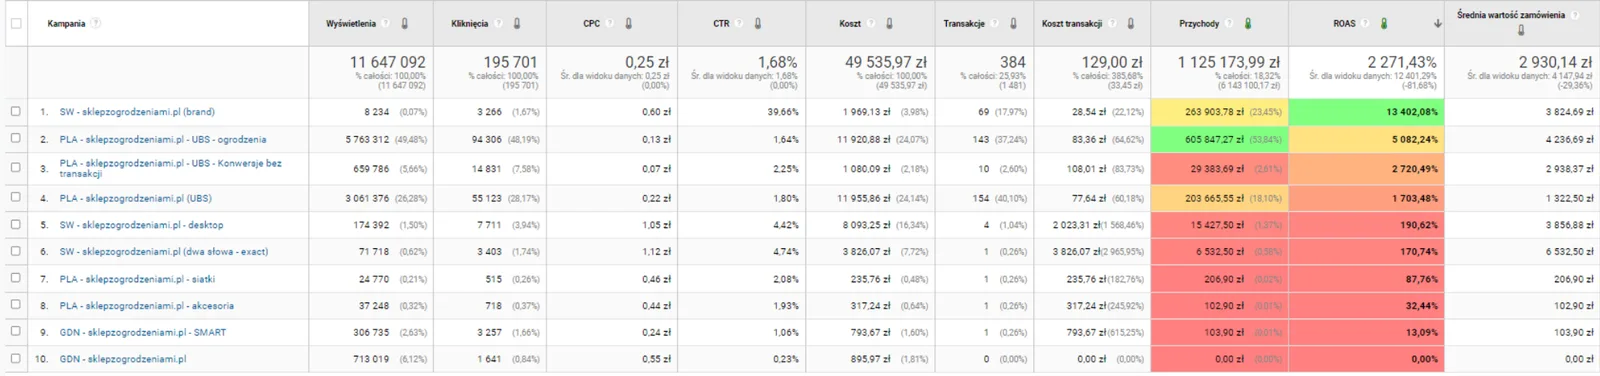Select Przychody cell 605 847,27 zł
The width and height of the screenshot is (1600, 376).
[x=1219, y=139]
